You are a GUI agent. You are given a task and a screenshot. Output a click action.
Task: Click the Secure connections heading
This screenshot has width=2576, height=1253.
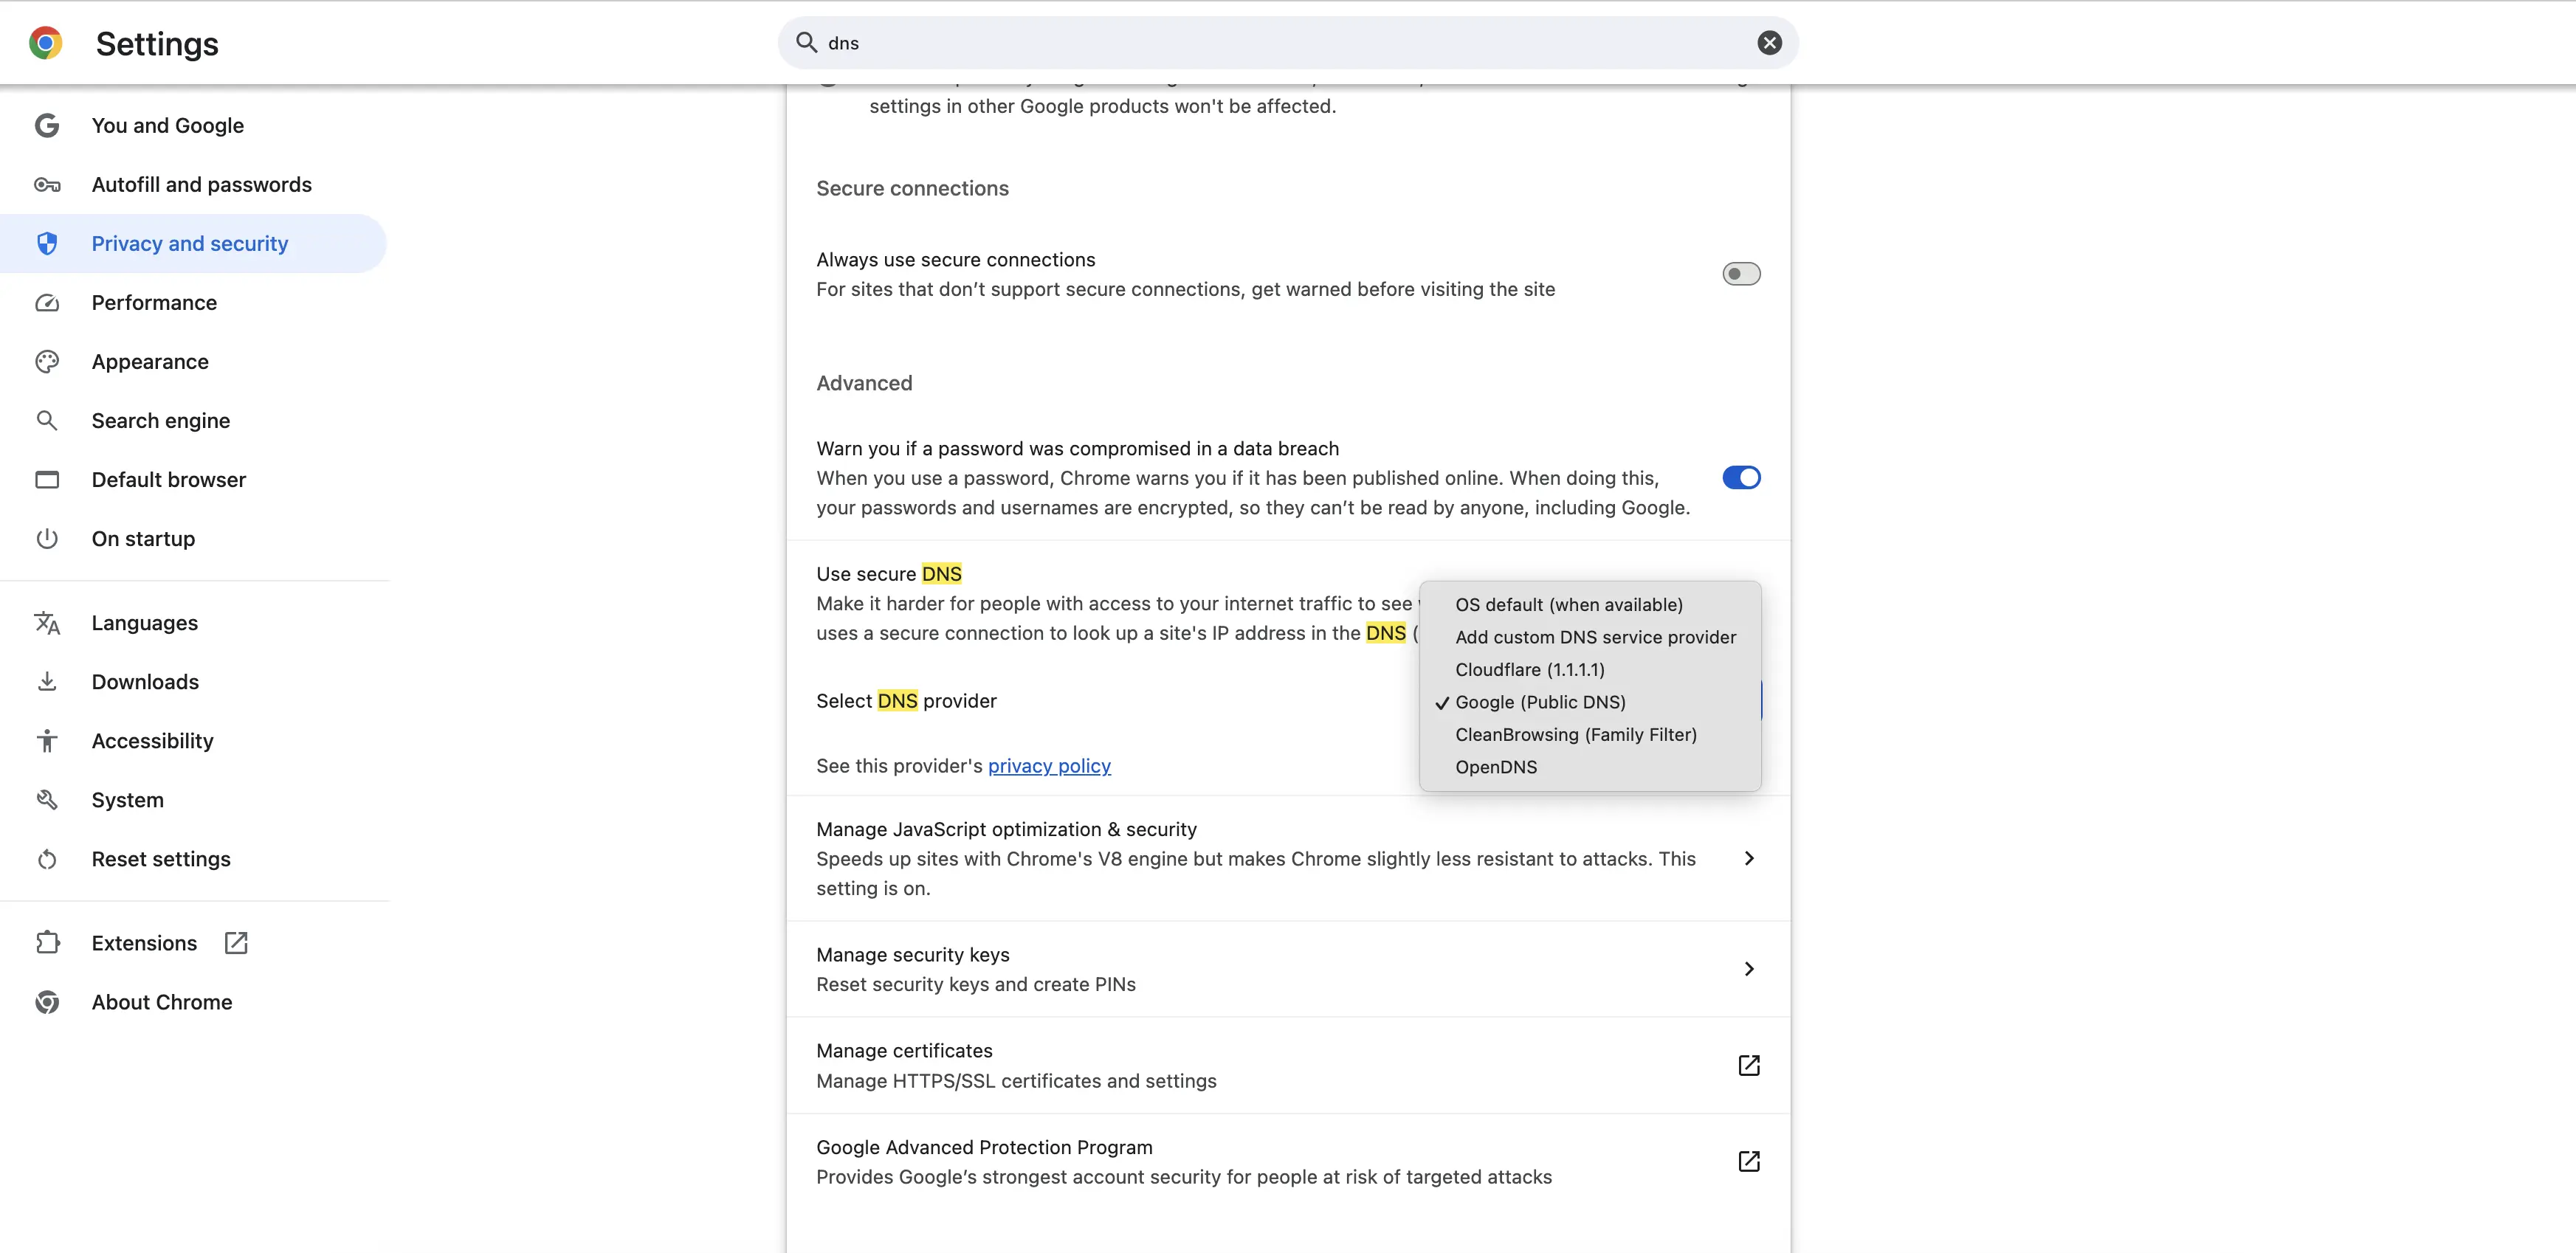pyautogui.click(x=912, y=188)
